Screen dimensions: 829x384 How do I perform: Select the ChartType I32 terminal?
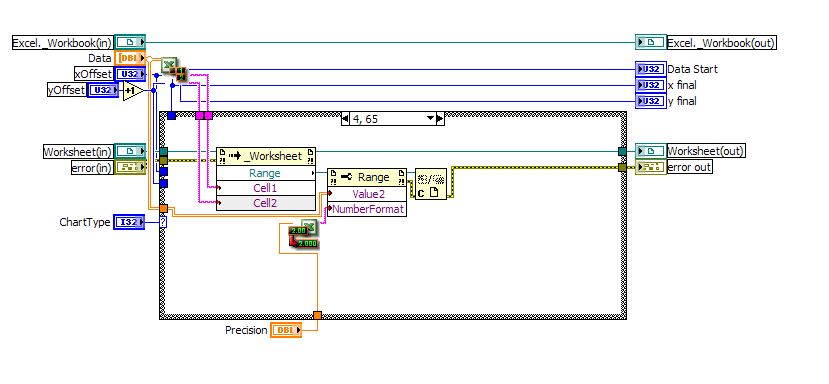pyautogui.click(x=129, y=223)
